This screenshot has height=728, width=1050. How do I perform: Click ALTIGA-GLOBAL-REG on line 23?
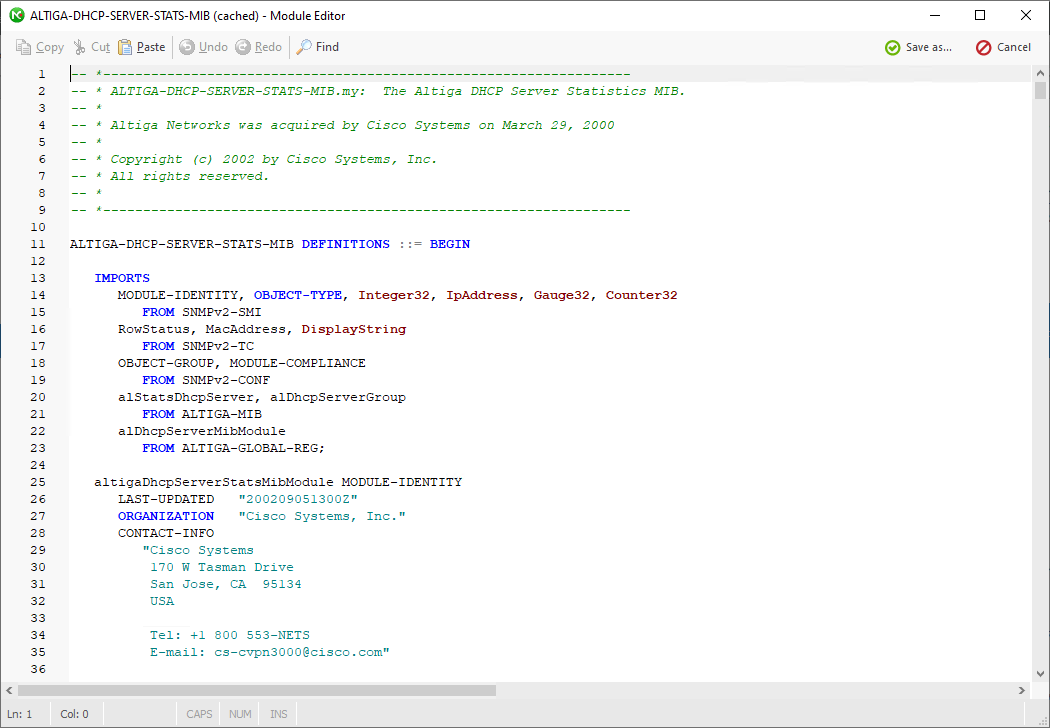click(x=250, y=448)
